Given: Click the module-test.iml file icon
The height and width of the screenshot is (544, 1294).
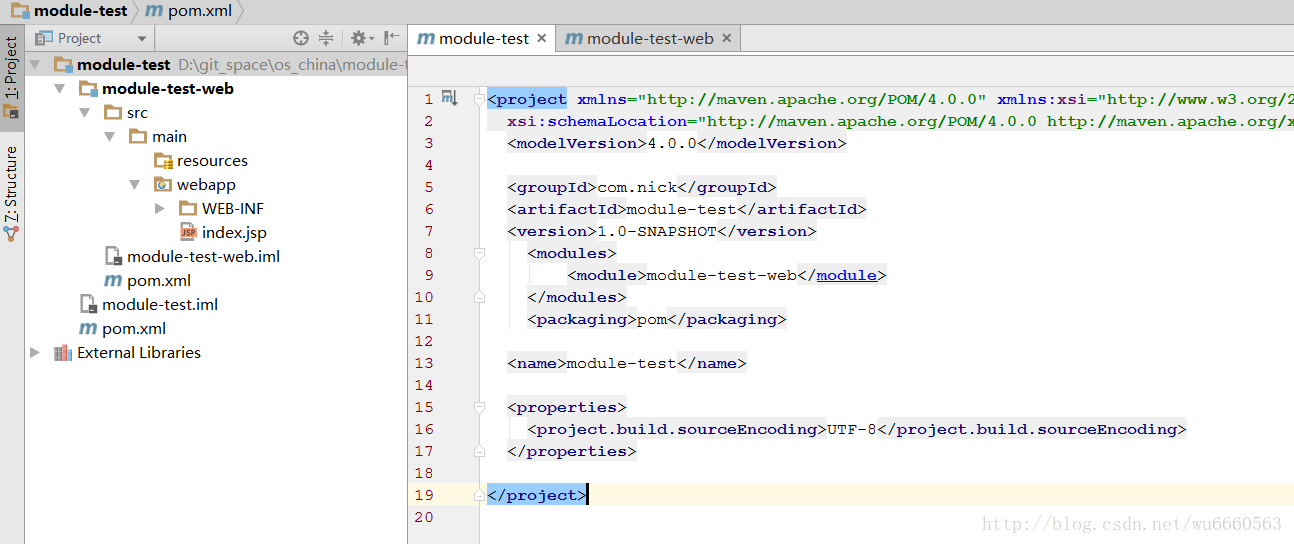Looking at the screenshot, I should coord(89,304).
